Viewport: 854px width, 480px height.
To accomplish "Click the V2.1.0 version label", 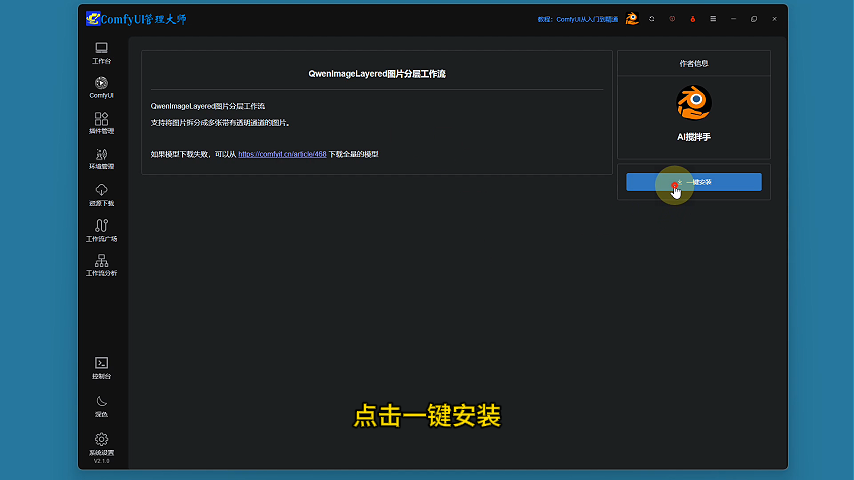I will [x=101, y=461].
